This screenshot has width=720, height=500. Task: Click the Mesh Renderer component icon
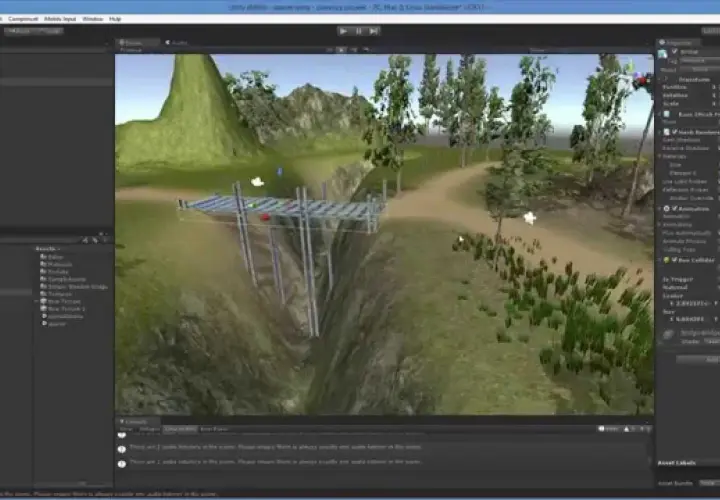[667, 132]
